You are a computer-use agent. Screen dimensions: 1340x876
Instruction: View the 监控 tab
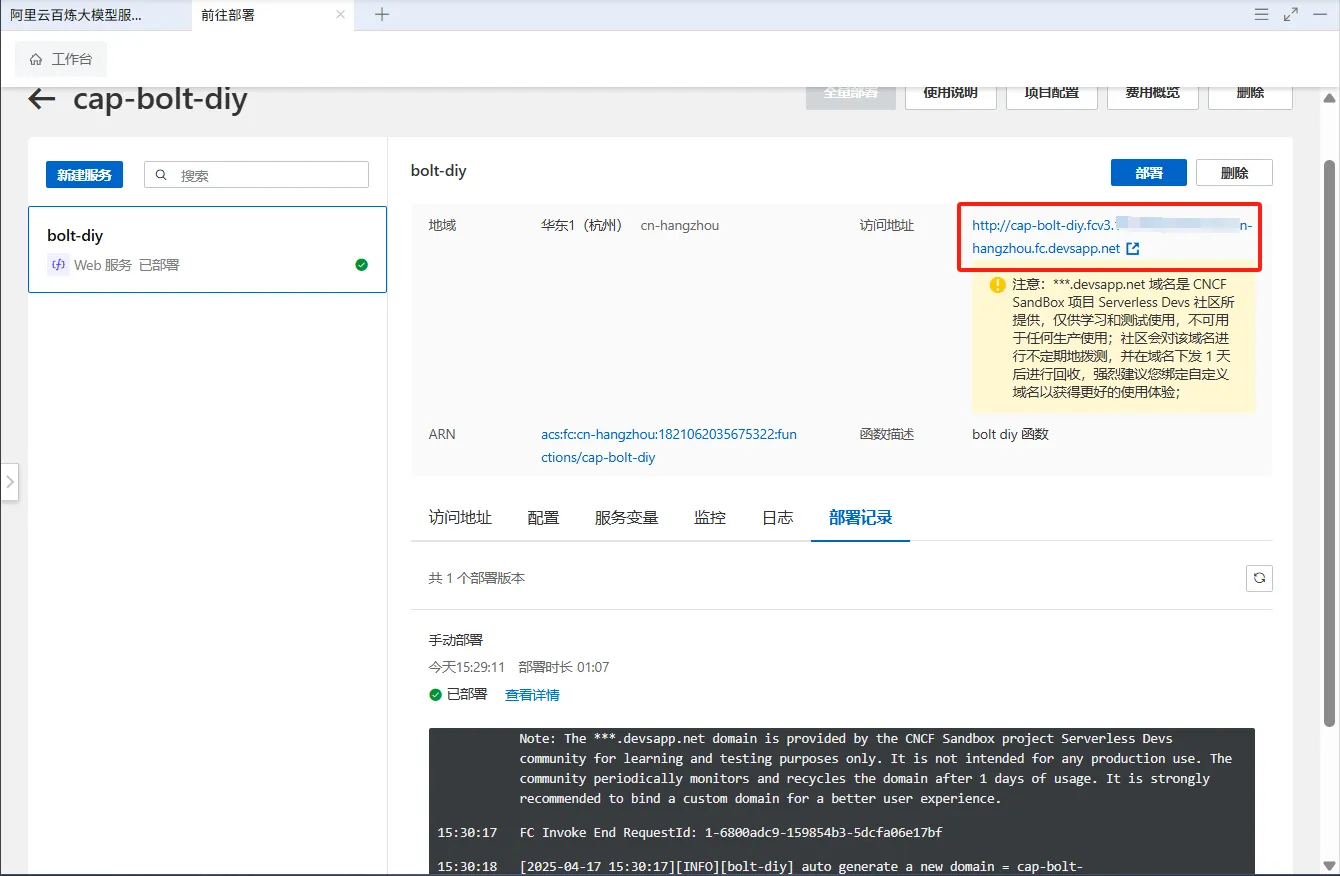pyautogui.click(x=710, y=517)
